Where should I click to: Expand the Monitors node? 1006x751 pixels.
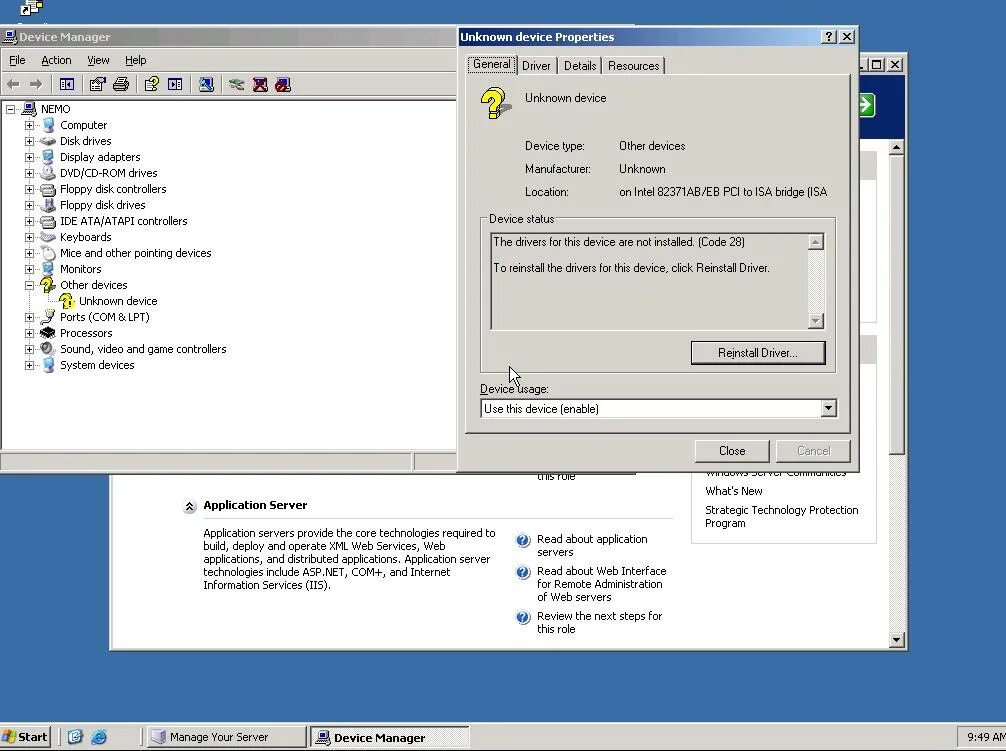click(x=30, y=269)
